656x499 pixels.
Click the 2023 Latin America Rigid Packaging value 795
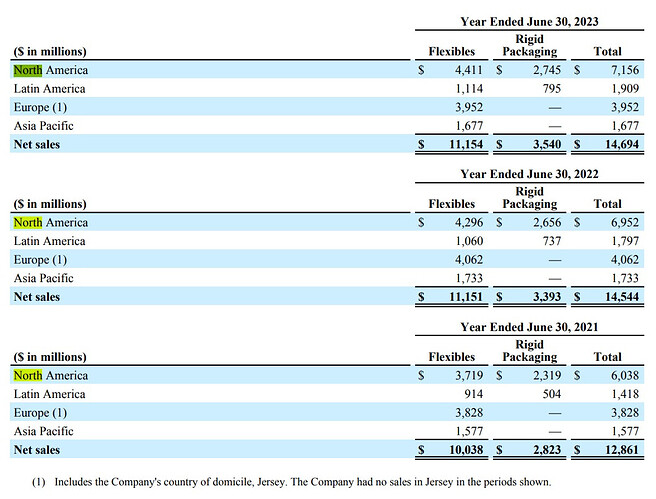[551, 89]
